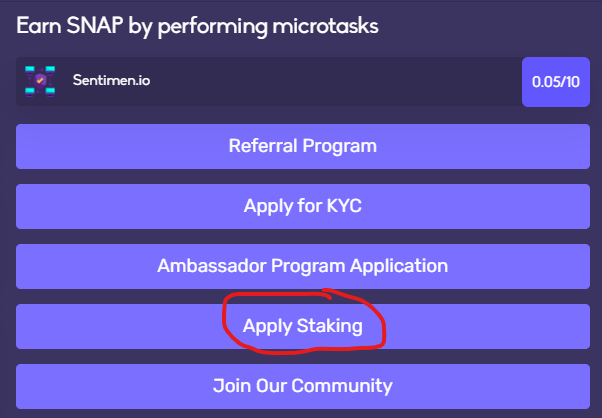The height and width of the screenshot is (418, 602).
Task: Click the Earn SNAP microtasks heading
Action: (x=198, y=26)
